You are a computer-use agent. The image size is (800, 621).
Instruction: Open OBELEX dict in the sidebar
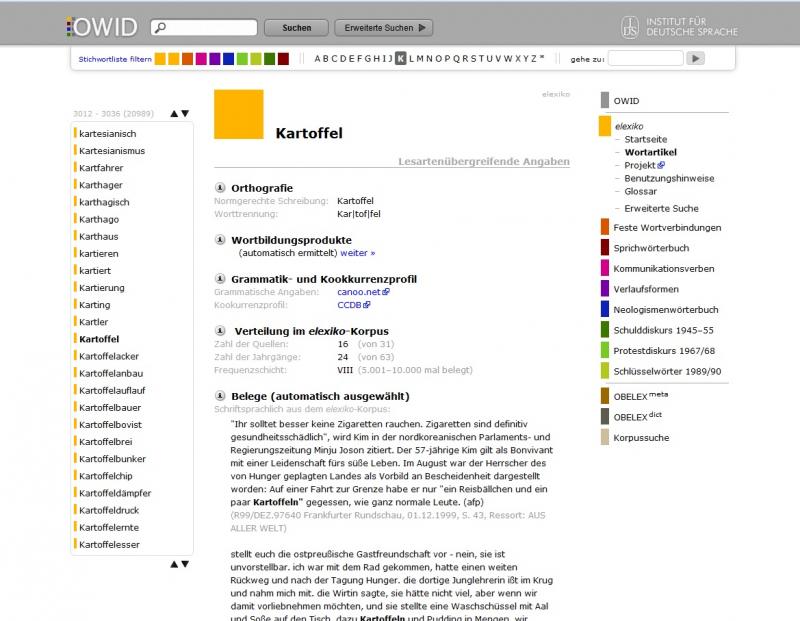(x=637, y=416)
